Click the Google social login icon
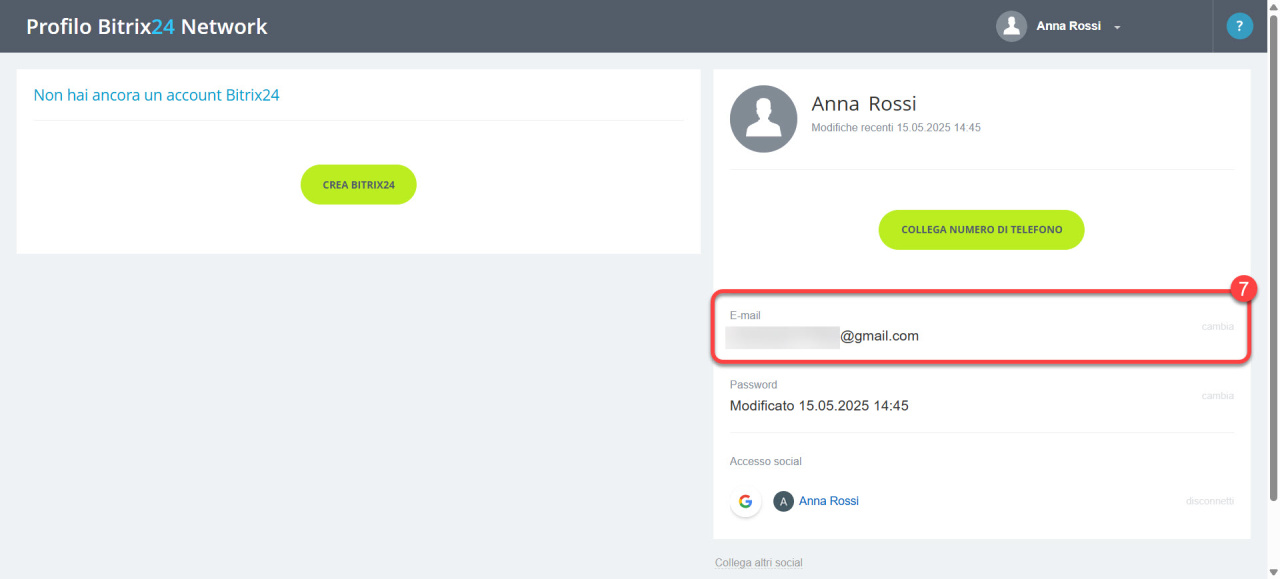Screen dimensions: 1280x579 click(745, 501)
